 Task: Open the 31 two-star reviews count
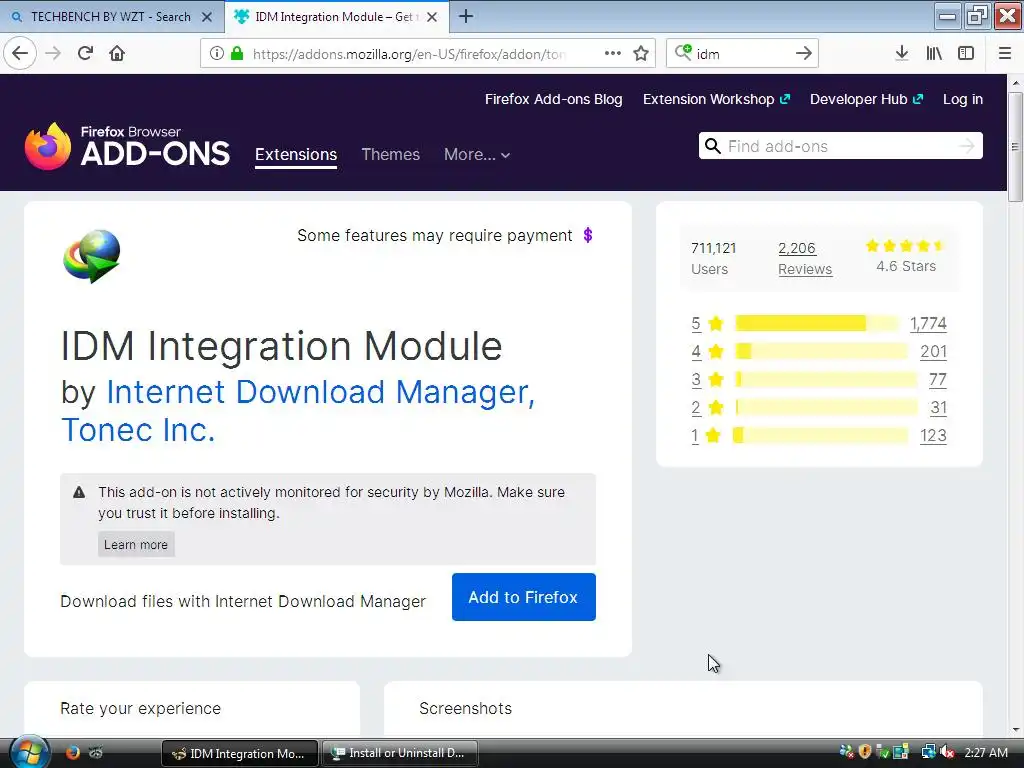(938, 408)
